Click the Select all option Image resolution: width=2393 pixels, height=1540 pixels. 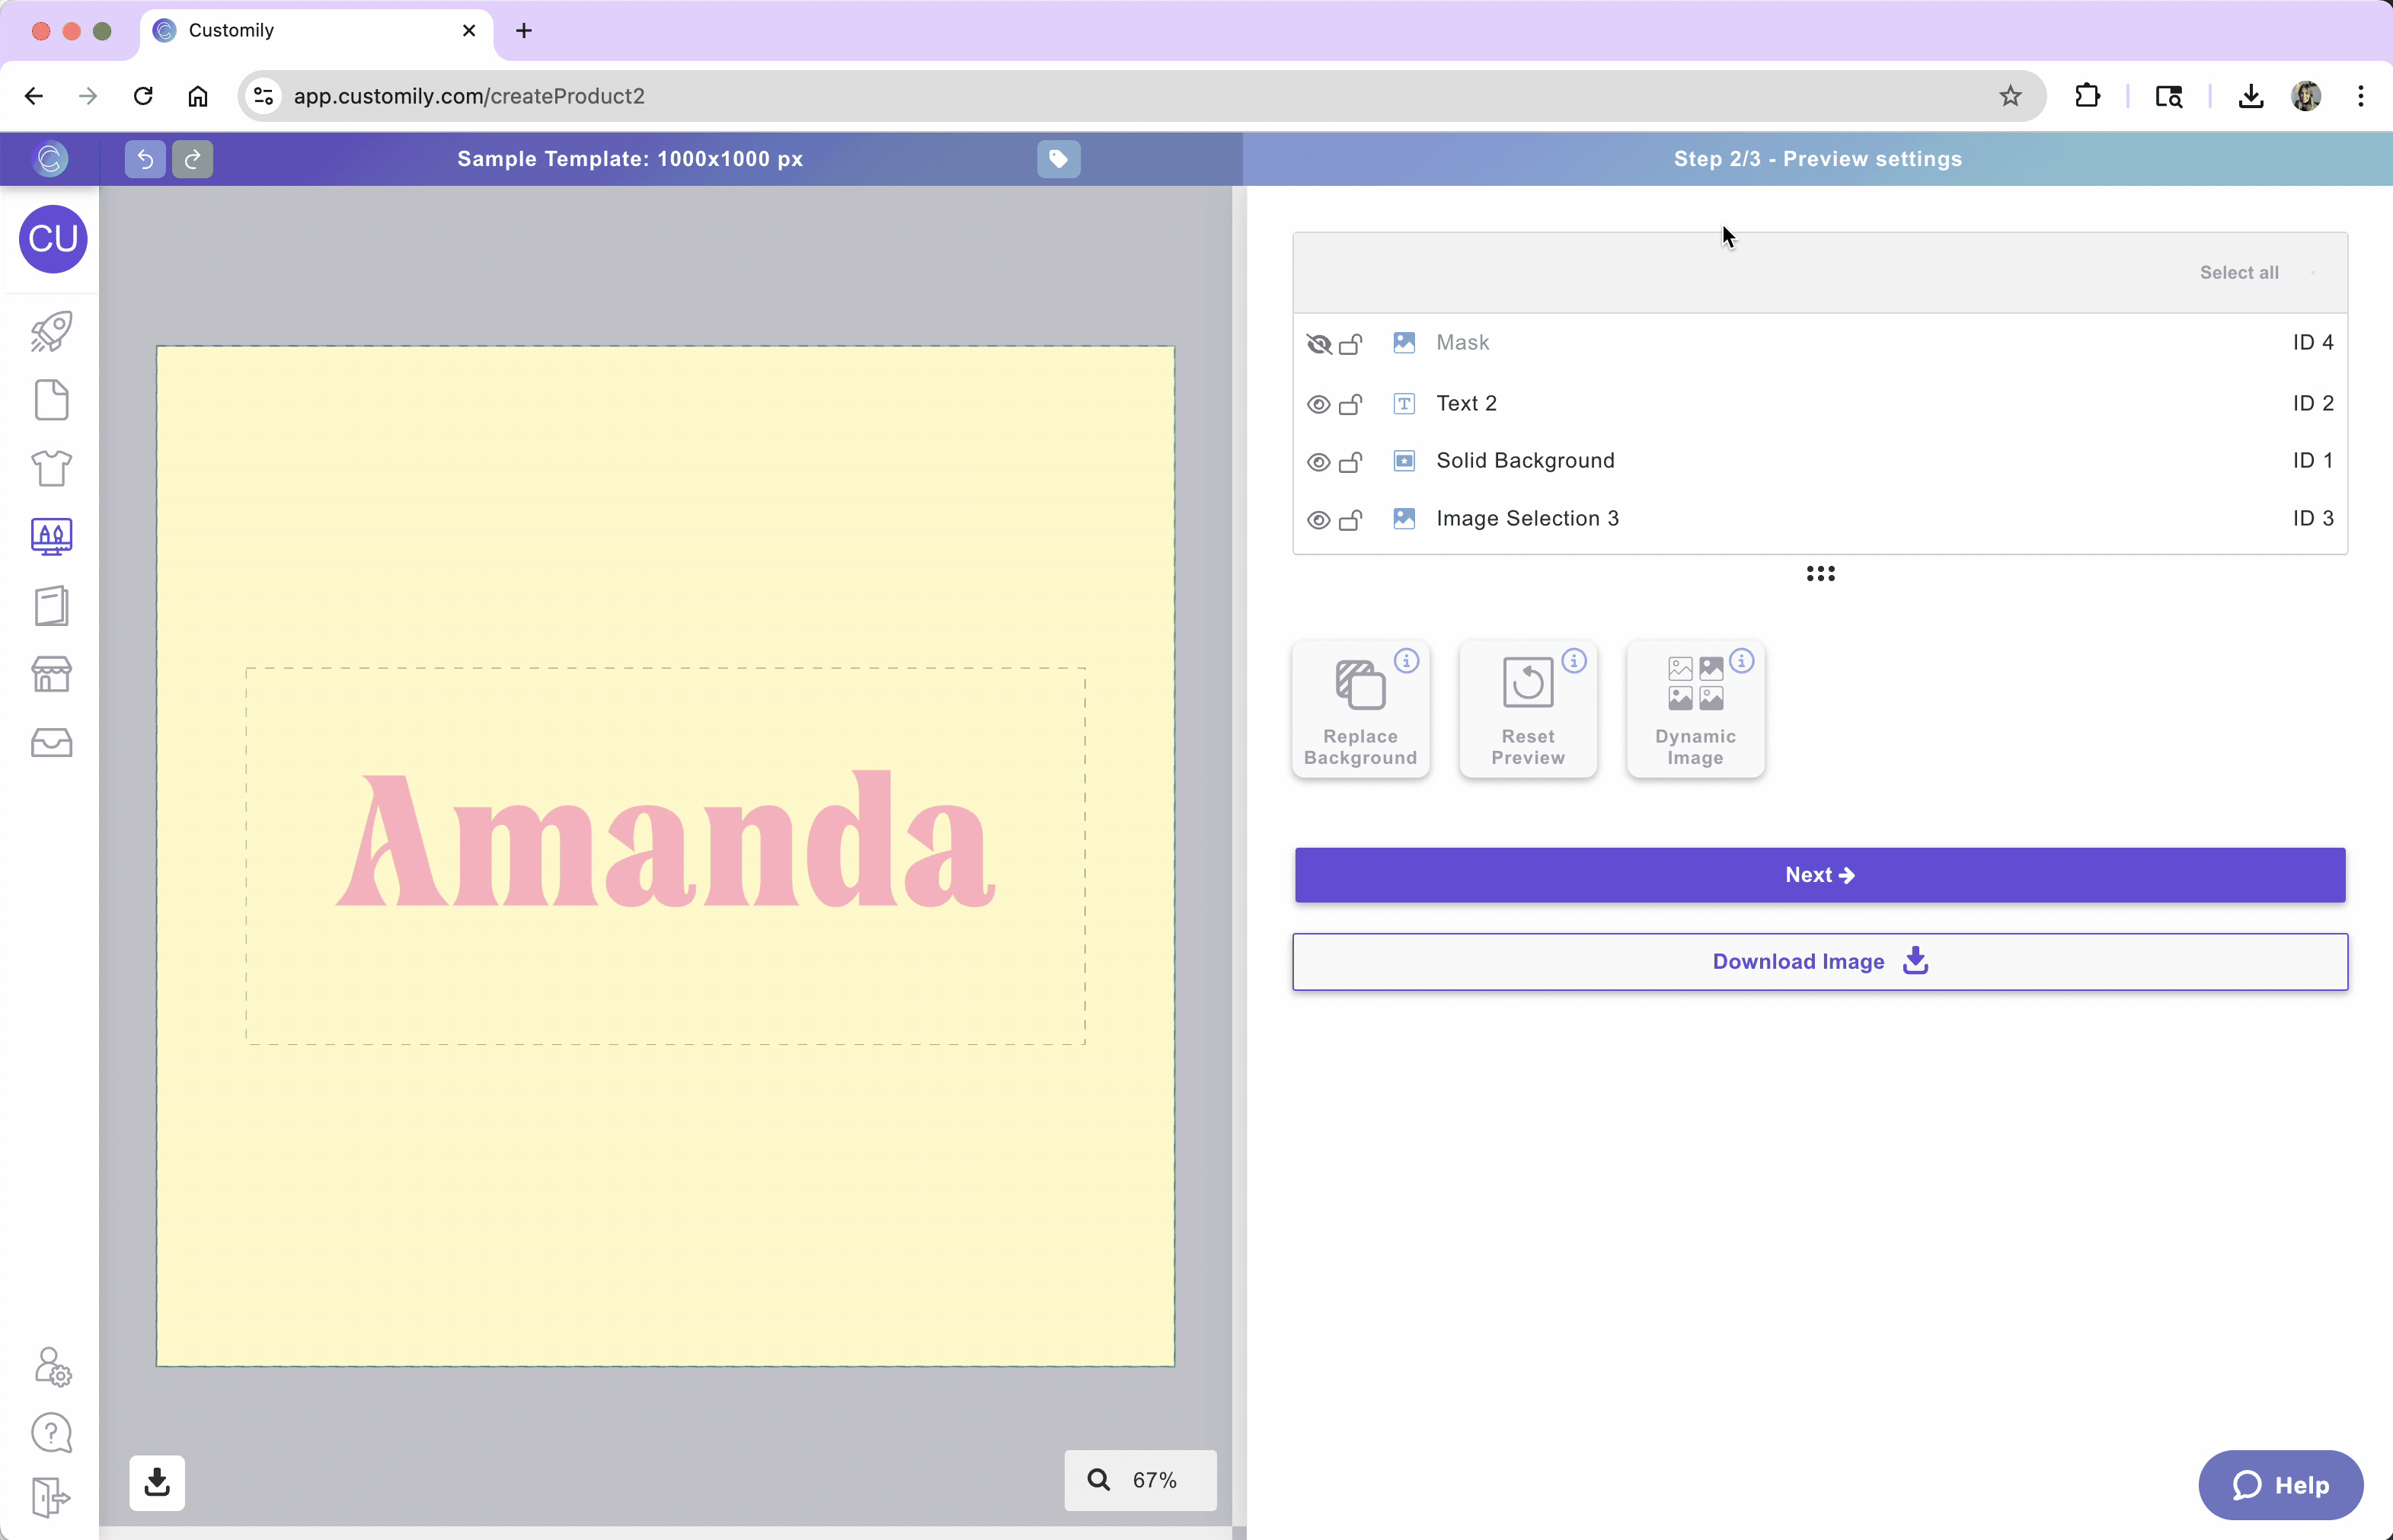(x=2239, y=273)
